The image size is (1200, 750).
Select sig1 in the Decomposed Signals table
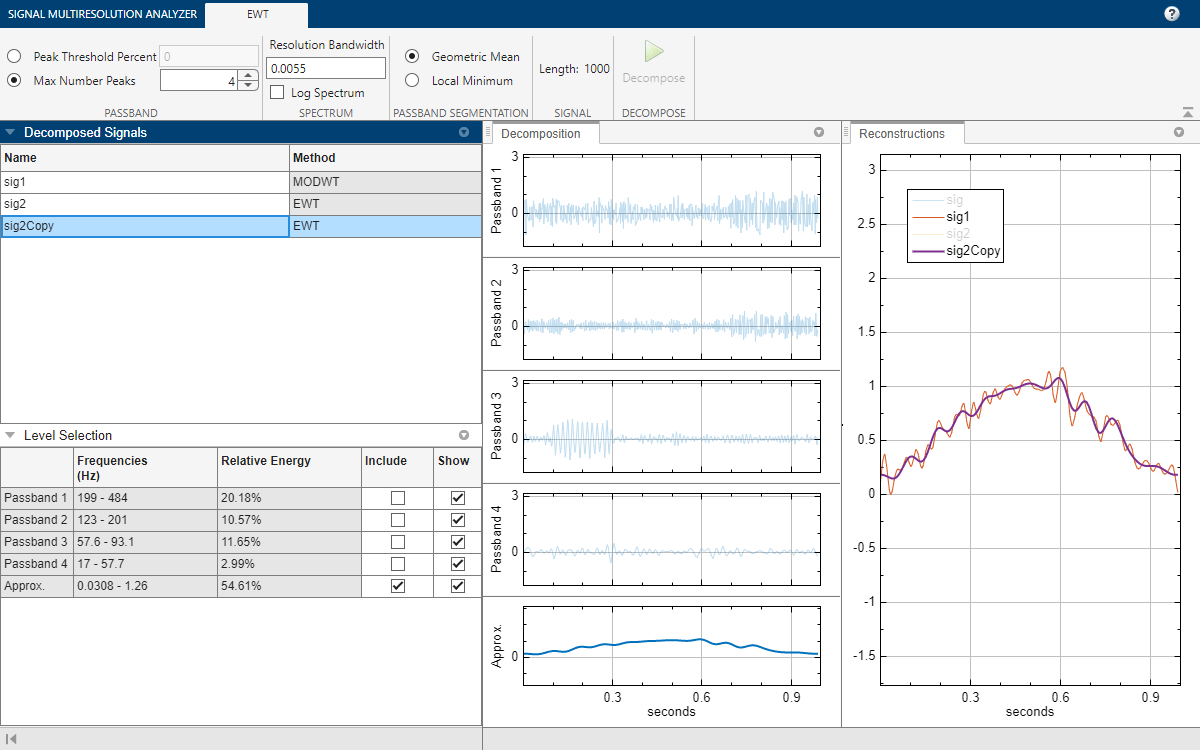point(145,182)
